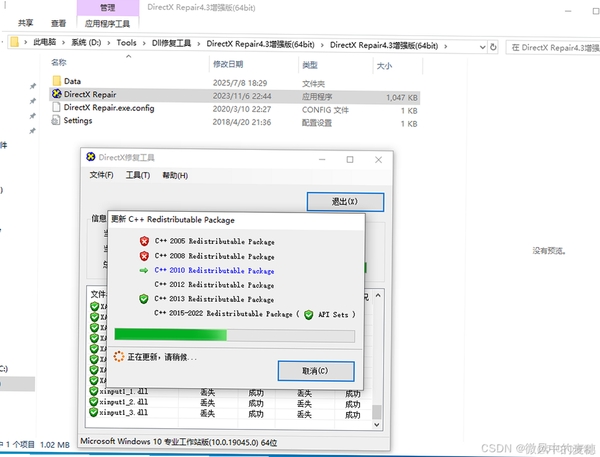Screen dimensions: 600x457
Task: Click Microsoft Windows 10 status bar text
Action: [x=178, y=442]
